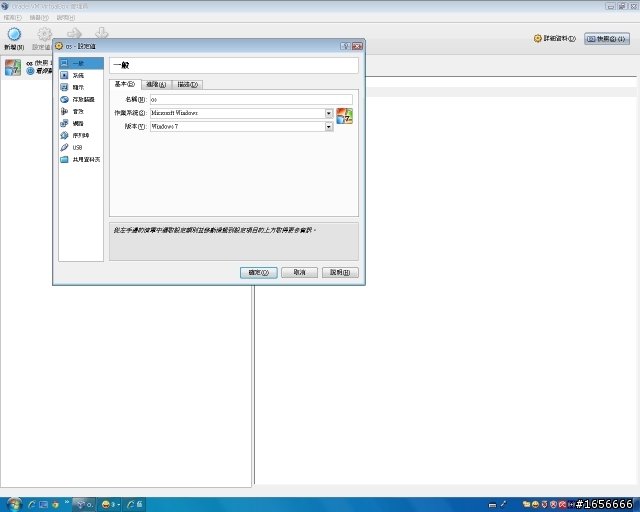Viewport: 640px width, 512px height.
Task: Open the operating system type dropdown
Action: pos(242,113)
